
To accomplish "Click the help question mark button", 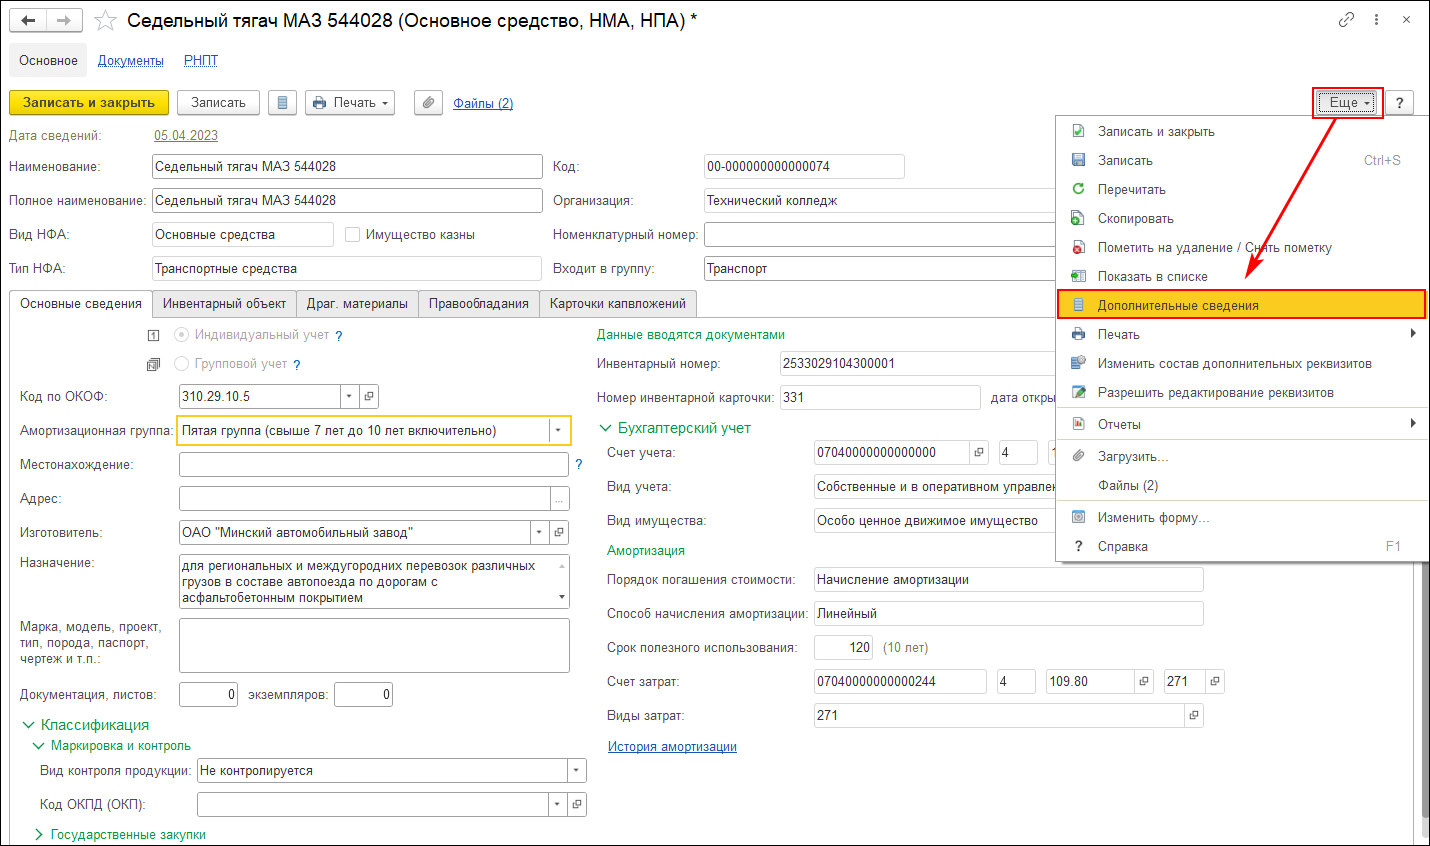I will (1399, 102).
